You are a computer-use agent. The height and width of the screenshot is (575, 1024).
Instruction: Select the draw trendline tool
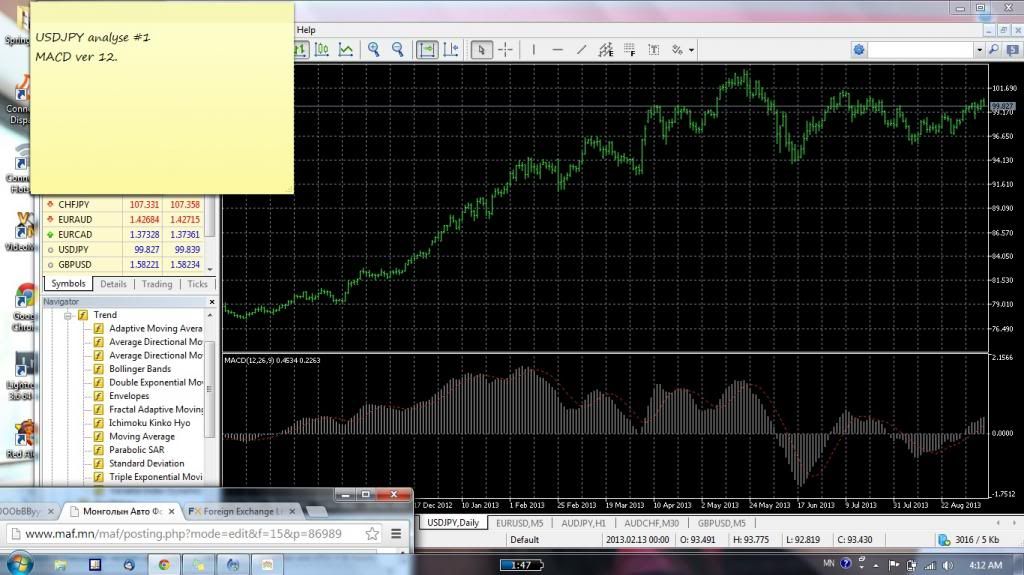pyautogui.click(x=581, y=50)
